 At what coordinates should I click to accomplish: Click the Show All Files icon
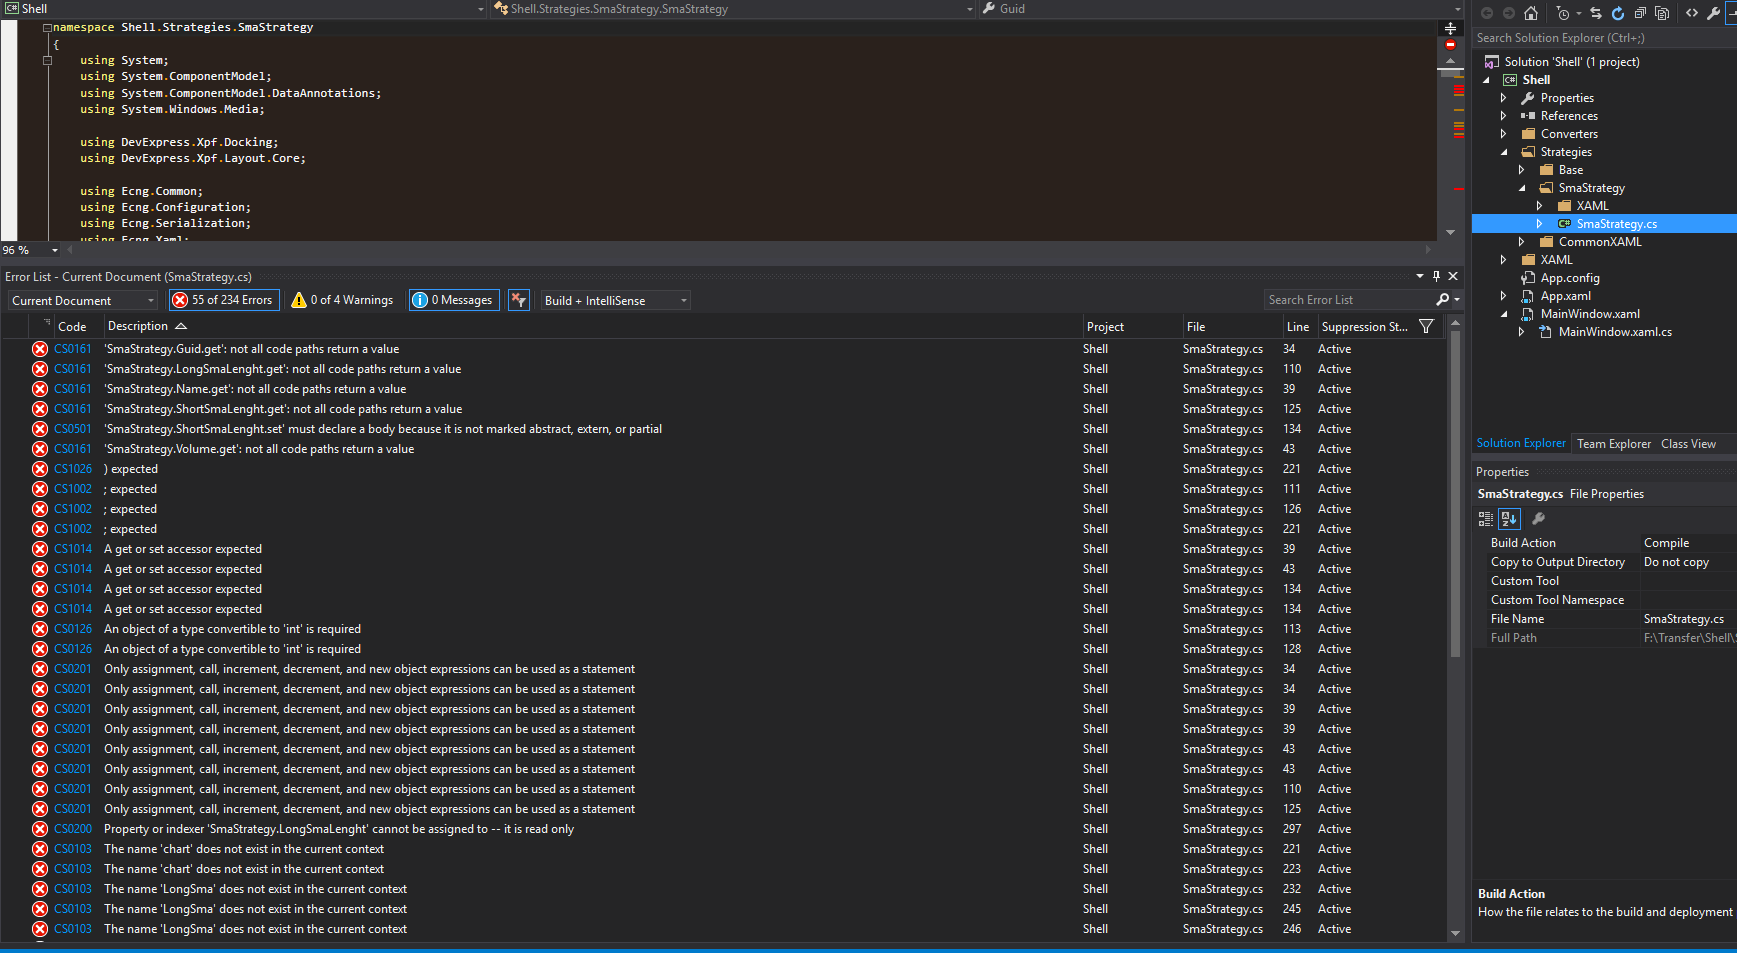click(x=1662, y=13)
